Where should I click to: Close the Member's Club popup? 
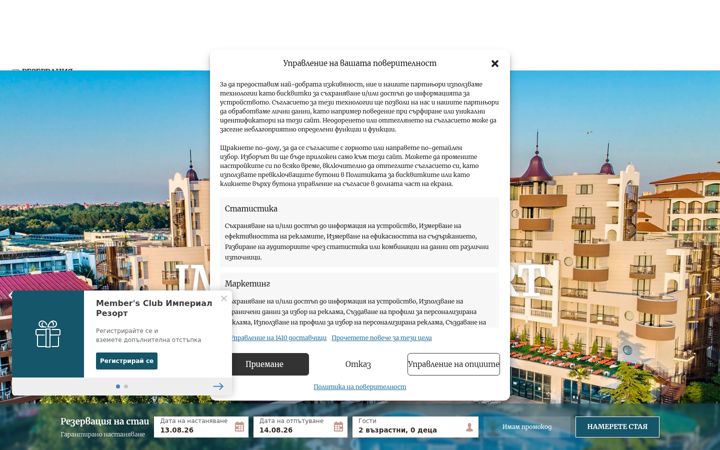click(x=224, y=298)
